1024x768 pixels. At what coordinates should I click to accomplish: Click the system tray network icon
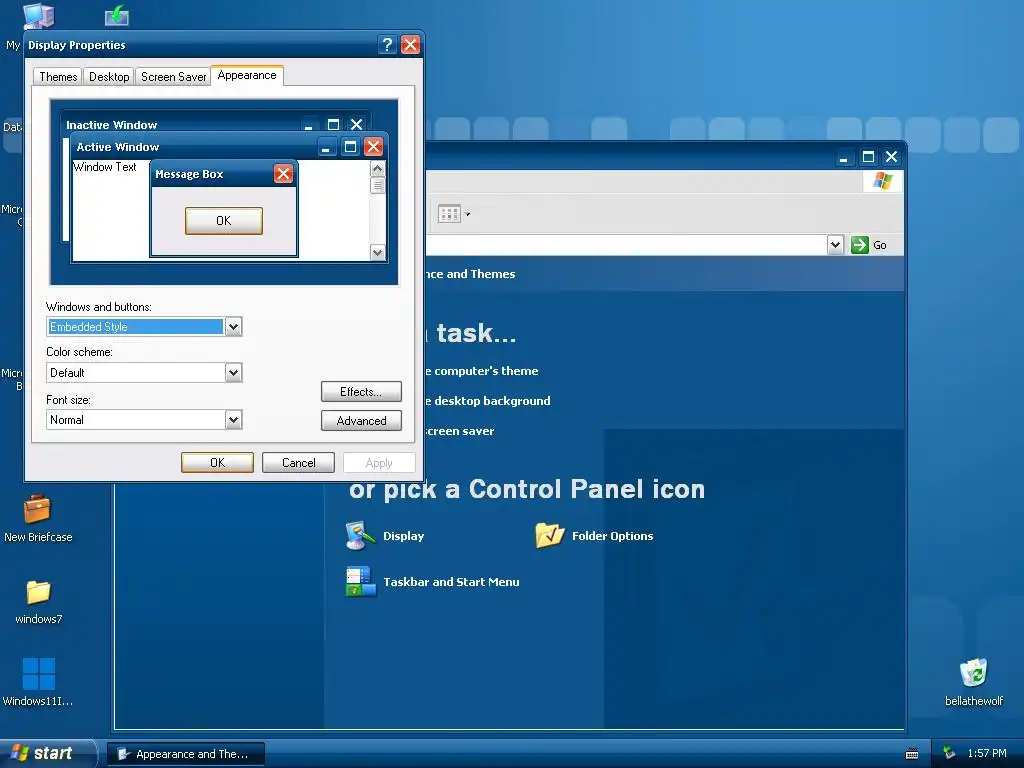point(949,753)
